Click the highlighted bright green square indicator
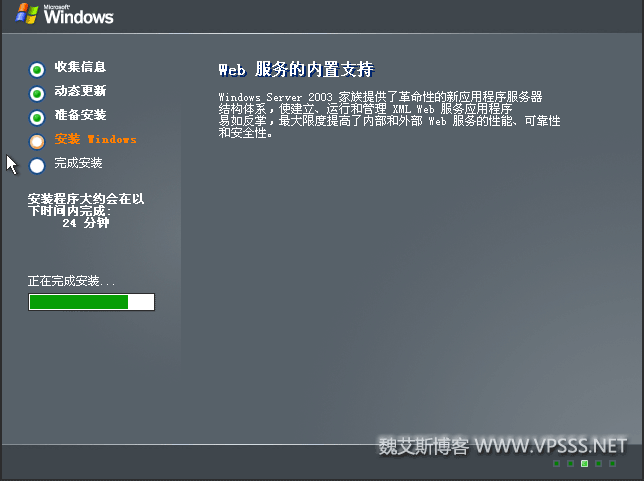Viewport: 644px width, 481px height. [x=584, y=463]
